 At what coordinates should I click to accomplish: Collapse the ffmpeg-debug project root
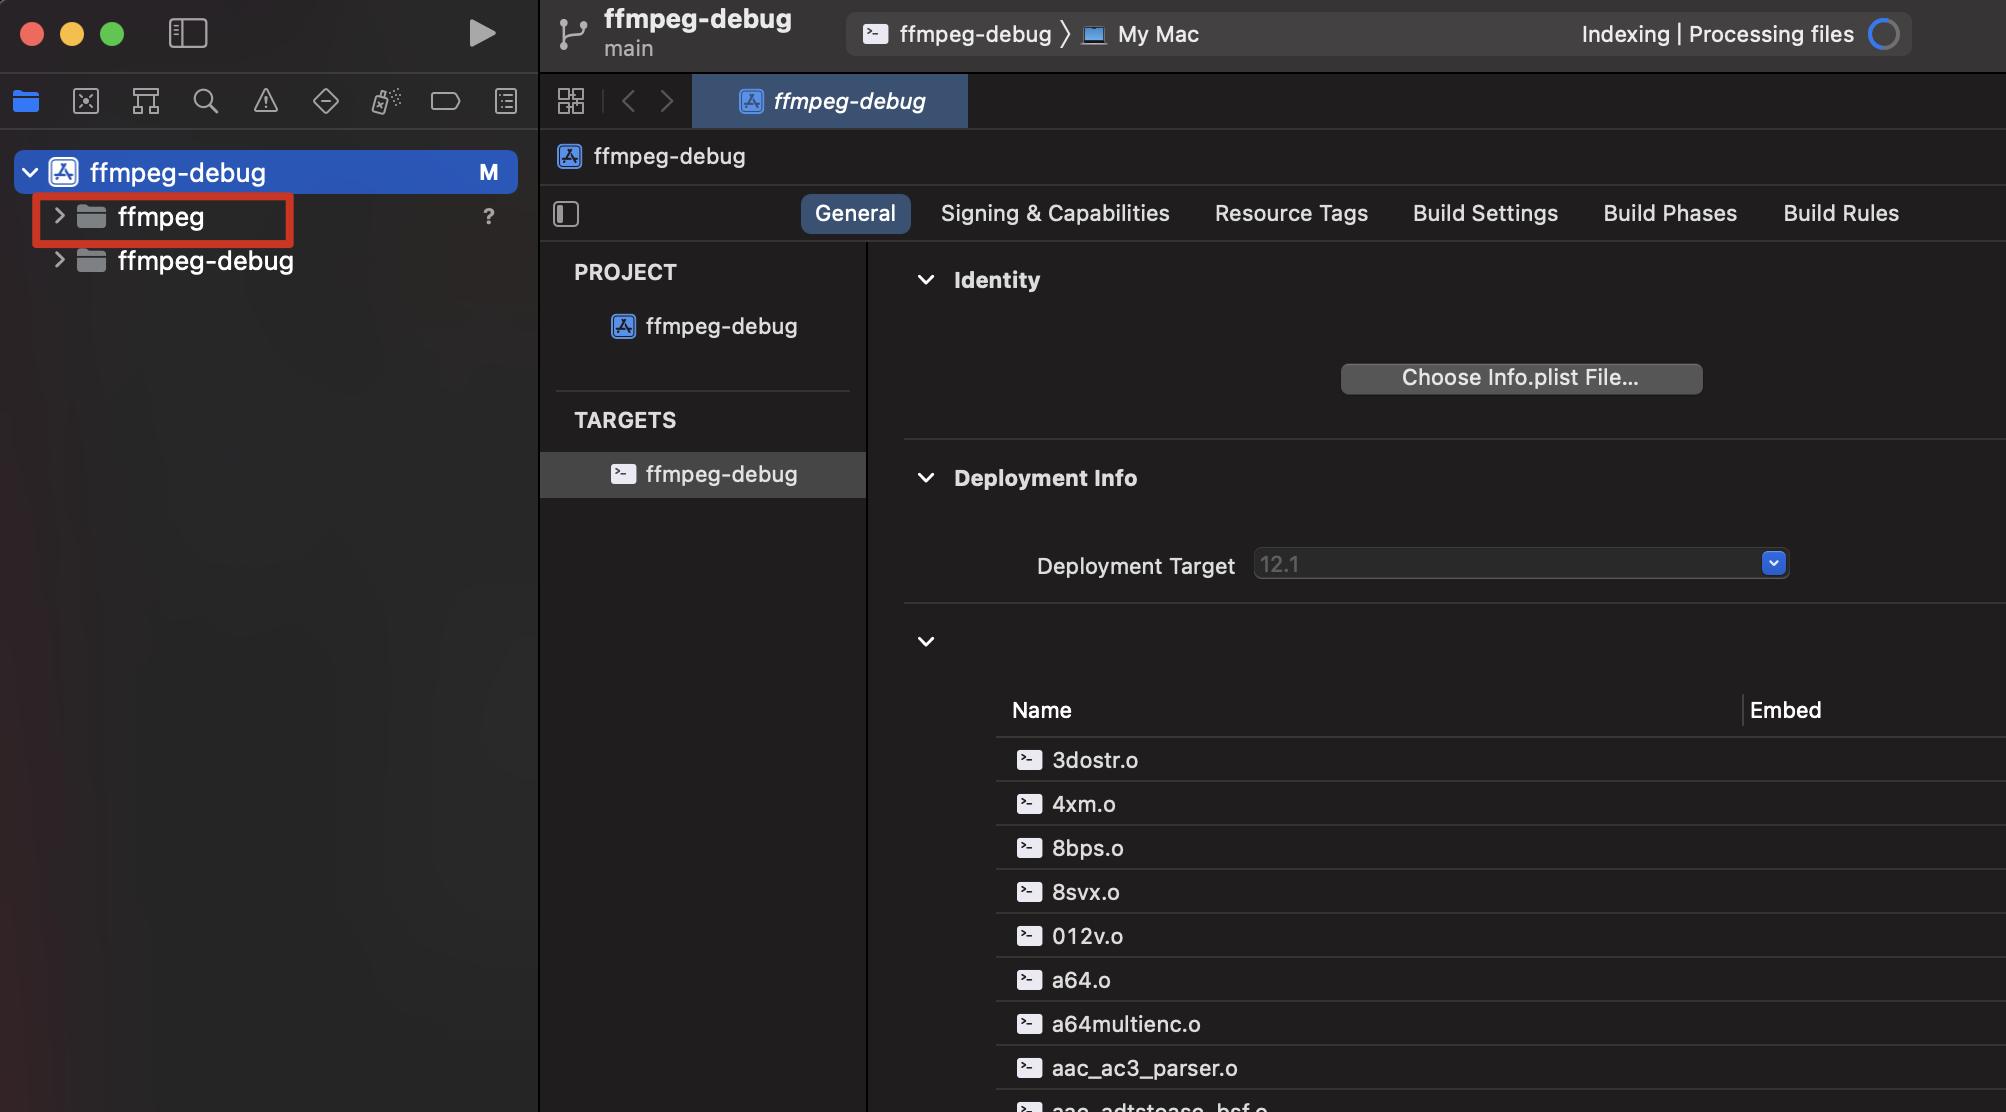30,172
